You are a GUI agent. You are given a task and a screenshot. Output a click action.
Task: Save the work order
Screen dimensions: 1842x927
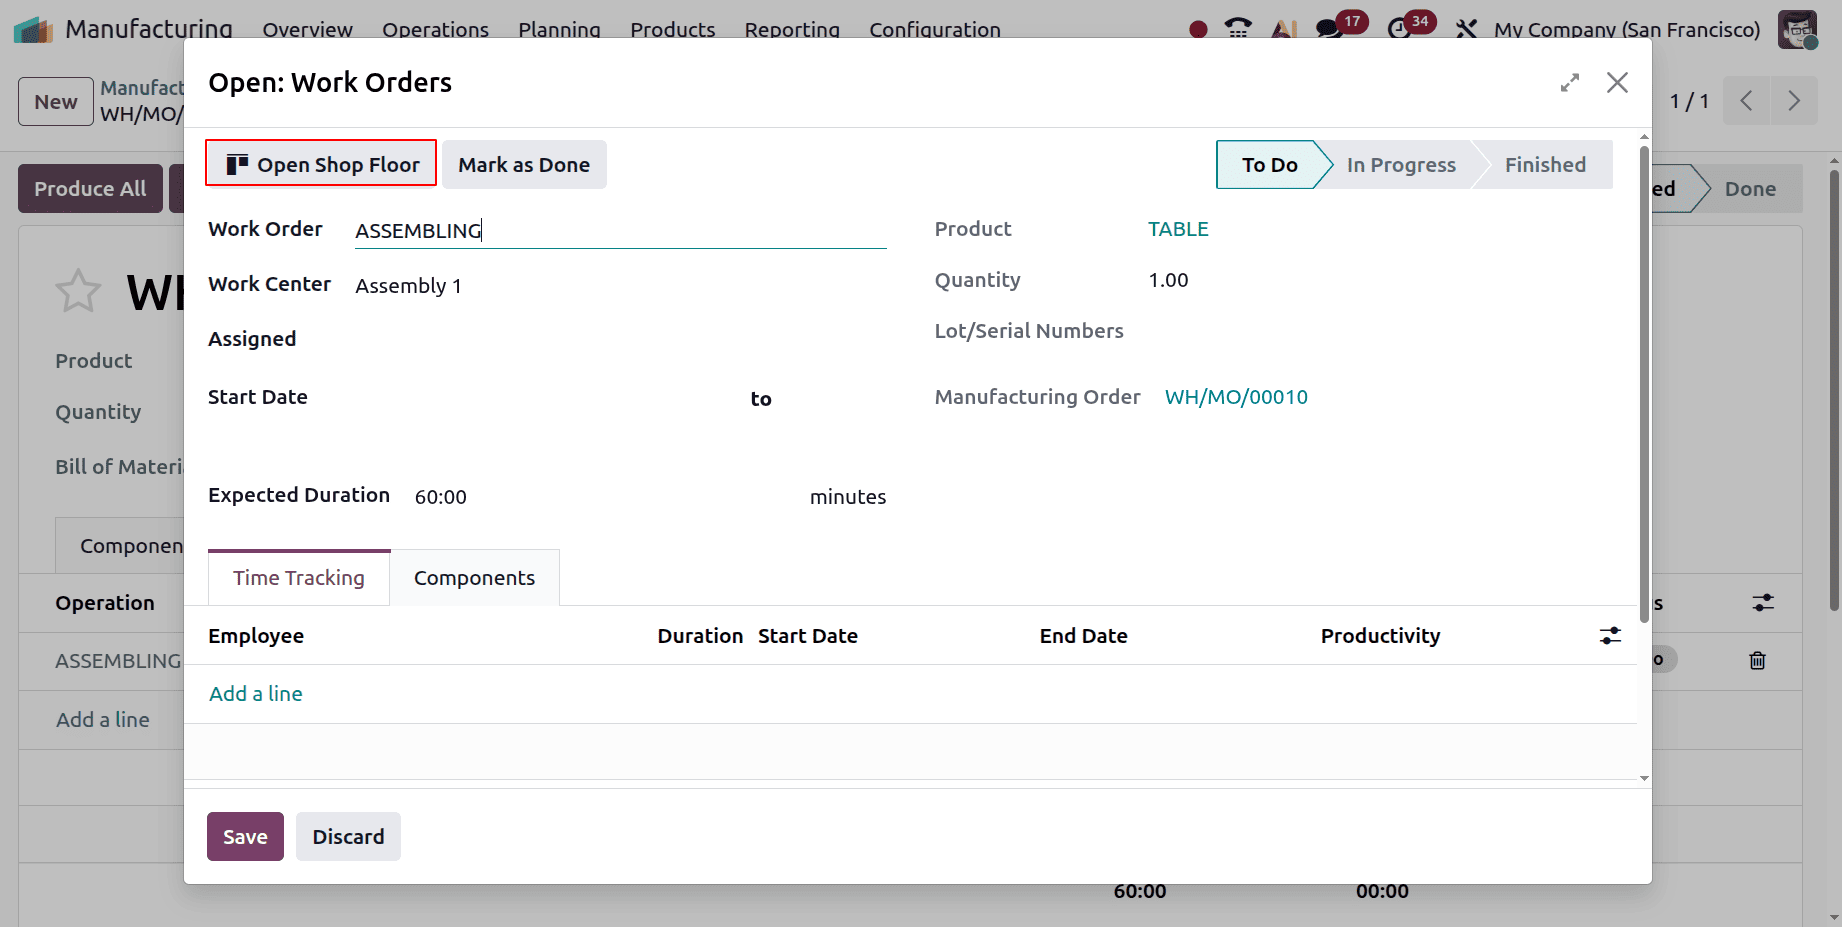[x=245, y=836]
